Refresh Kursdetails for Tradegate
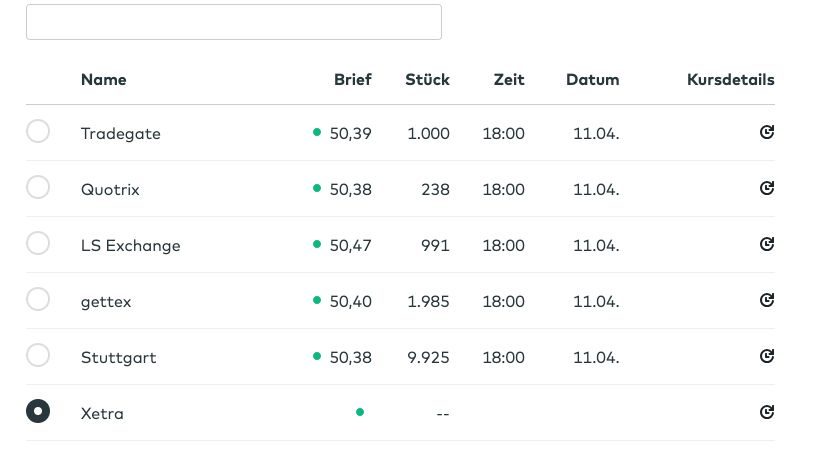The image size is (816, 450). 767,132
